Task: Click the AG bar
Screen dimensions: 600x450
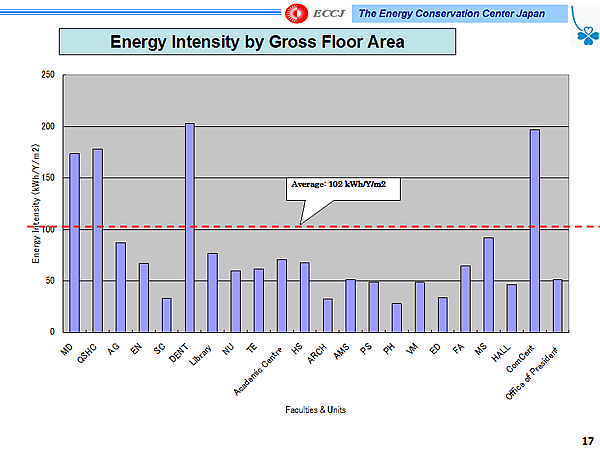Action: pos(121,287)
